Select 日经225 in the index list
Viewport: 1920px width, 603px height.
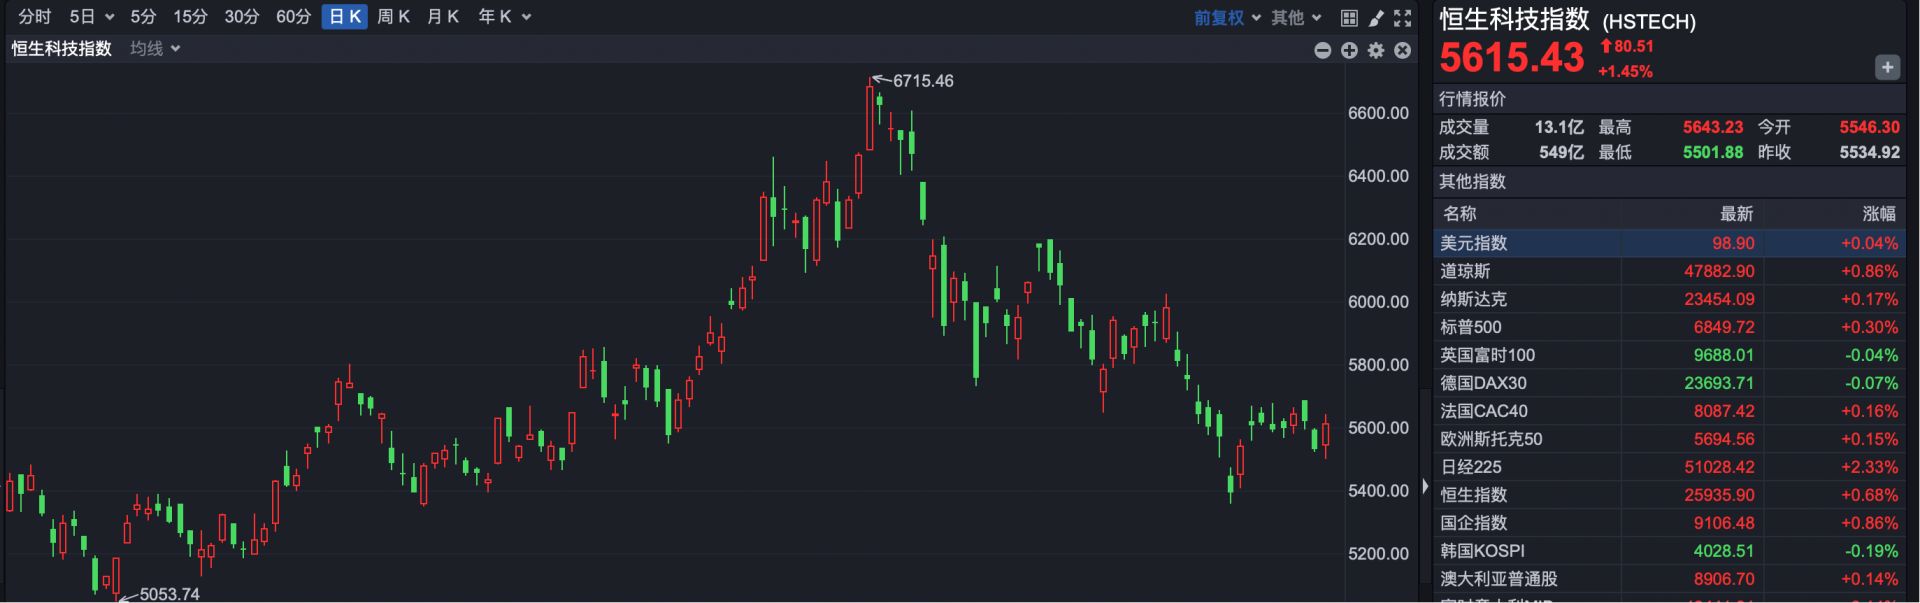[1471, 467]
